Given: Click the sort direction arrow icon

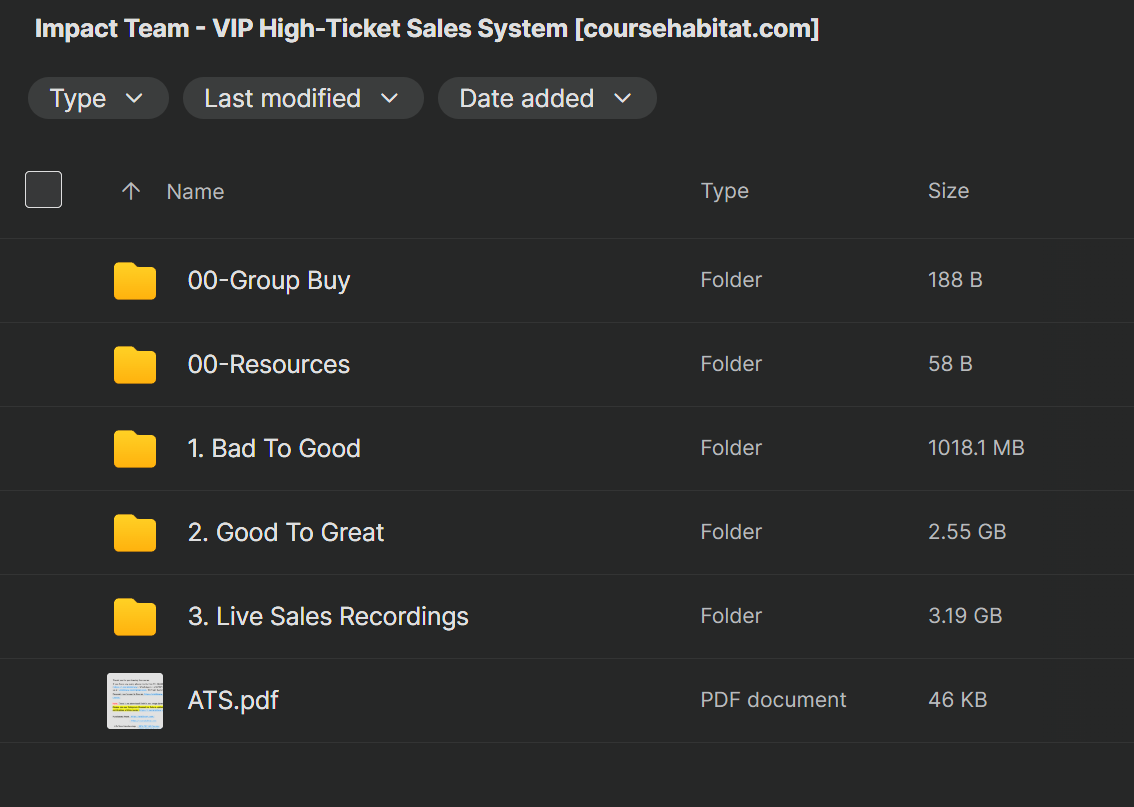Looking at the screenshot, I should pyautogui.click(x=130, y=191).
